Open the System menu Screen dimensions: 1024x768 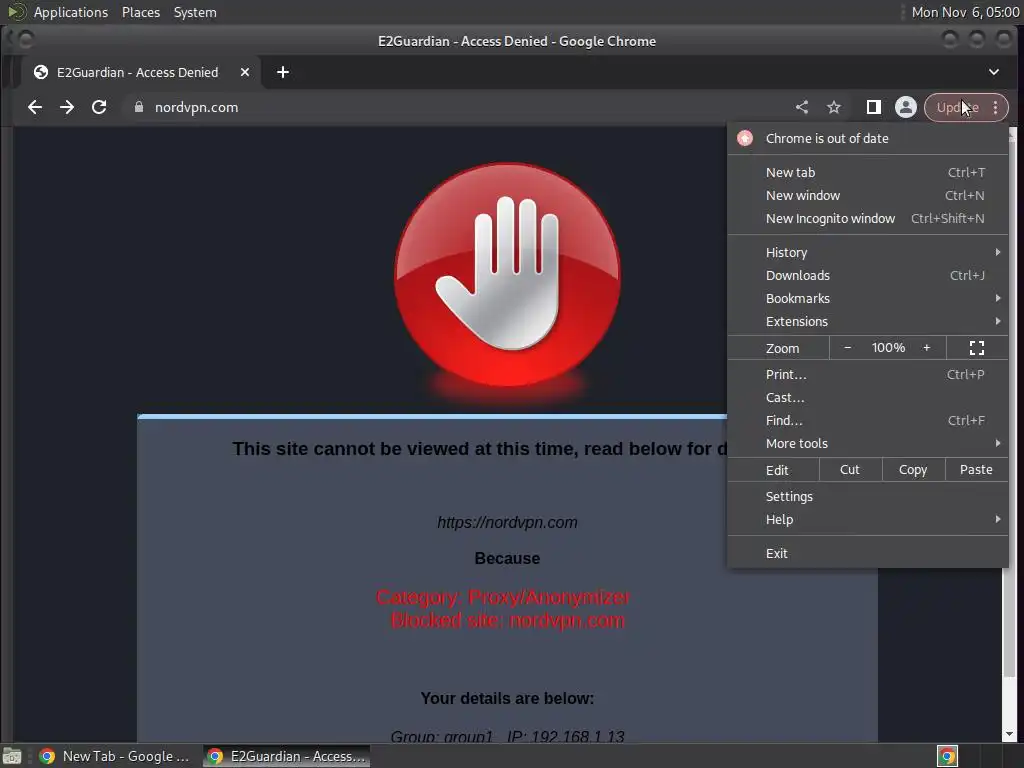(x=195, y=12)
